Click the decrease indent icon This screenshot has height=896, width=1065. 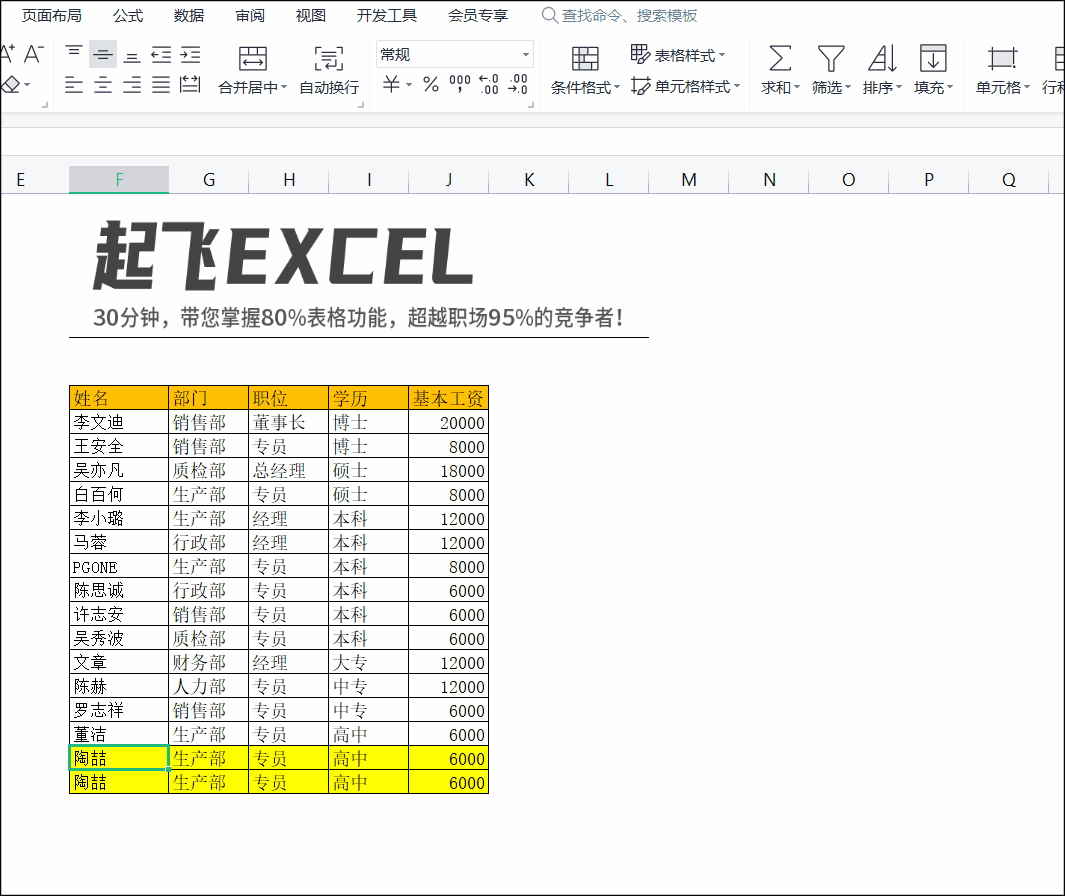pyautogui.click(x=161, y=54)
